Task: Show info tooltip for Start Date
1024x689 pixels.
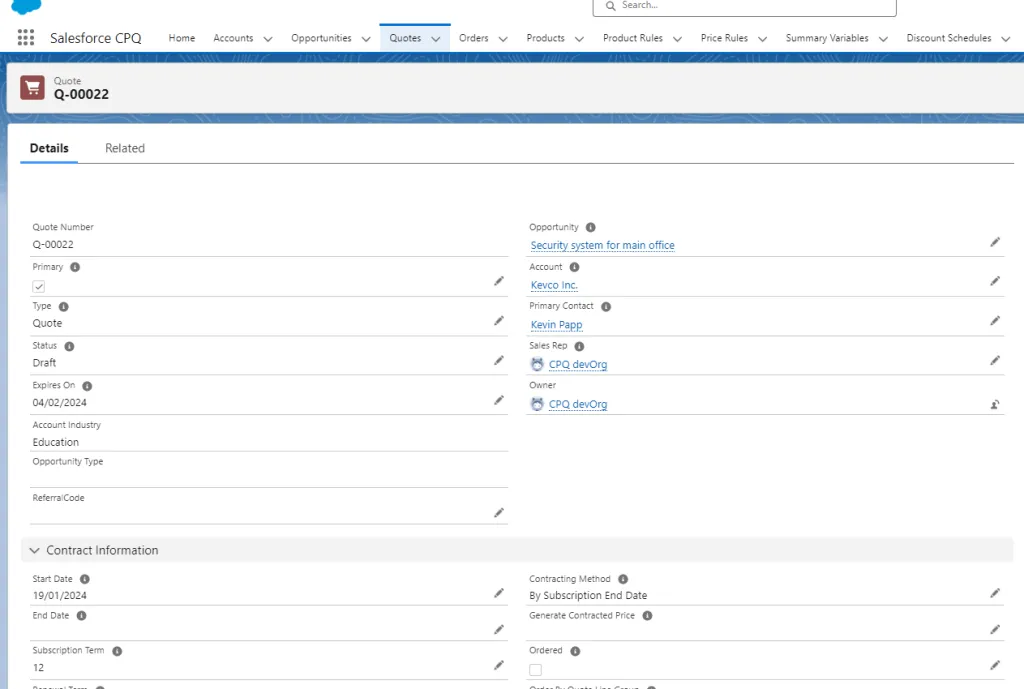Action: click(85, 579)
